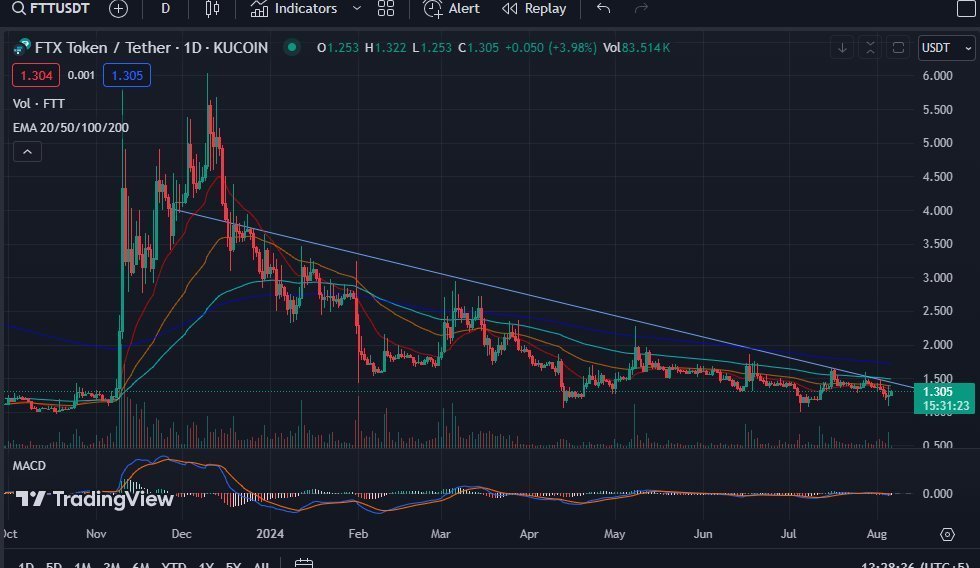Open chart settings gear near time axis
This screenshot has width=980, height=568.
coord(948,534)
